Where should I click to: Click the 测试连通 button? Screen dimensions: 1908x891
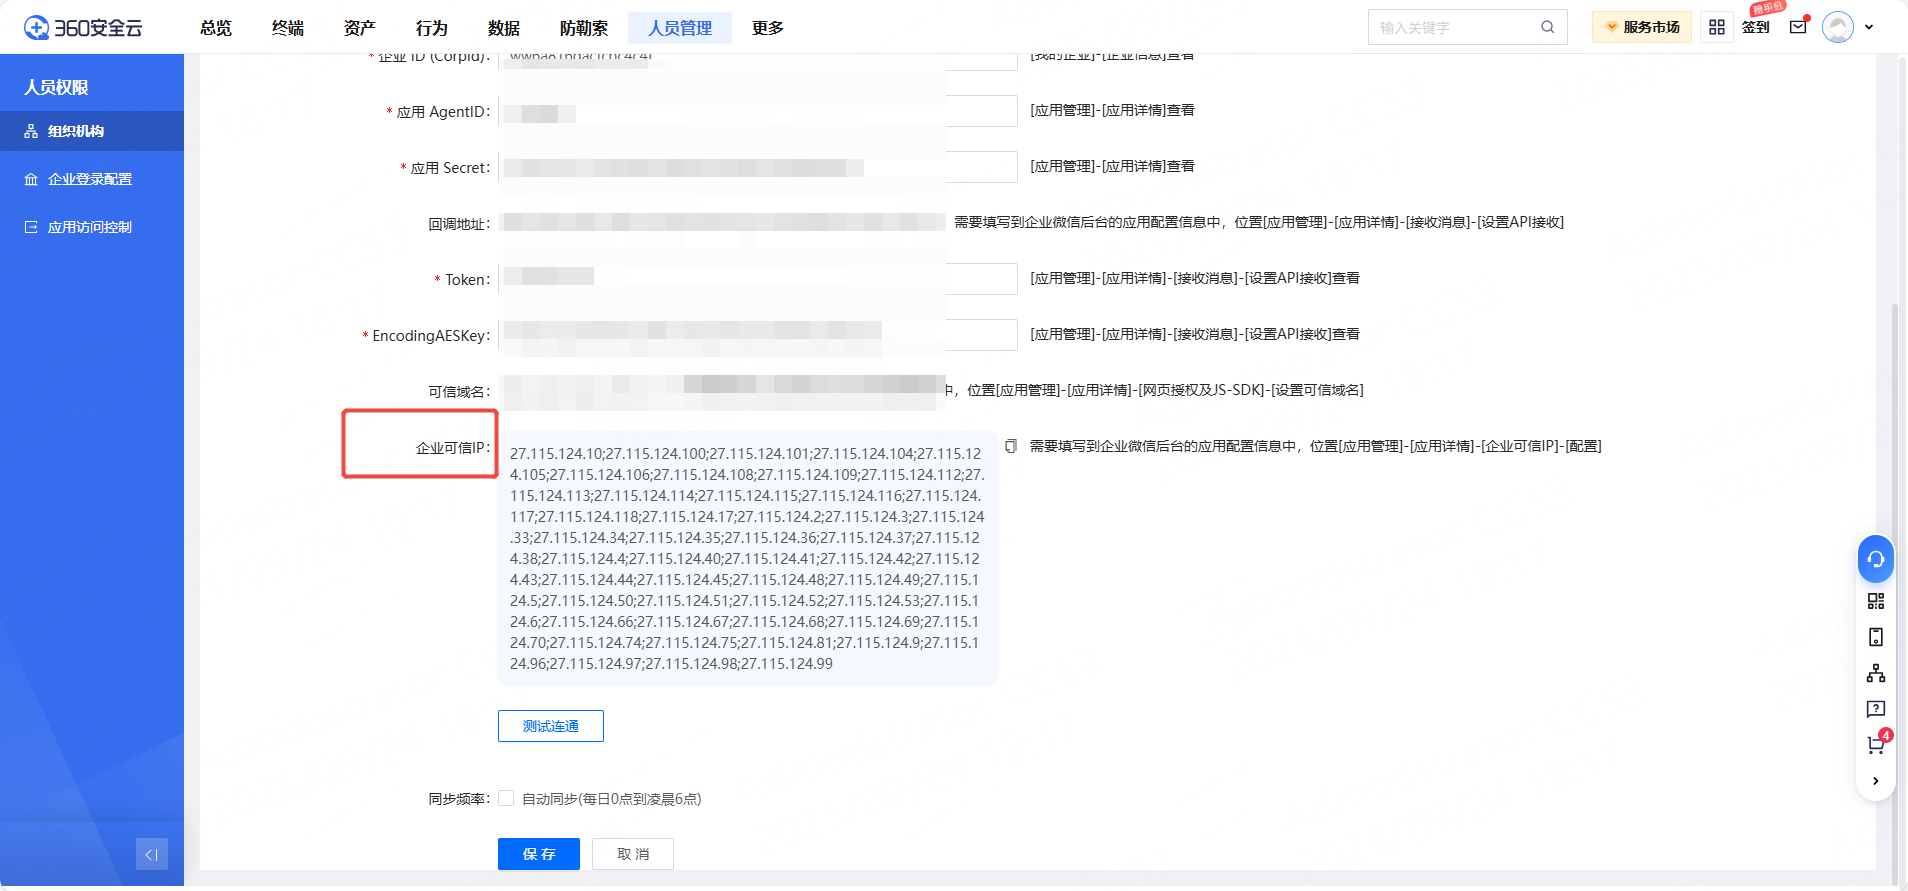(x=550, y=726)
